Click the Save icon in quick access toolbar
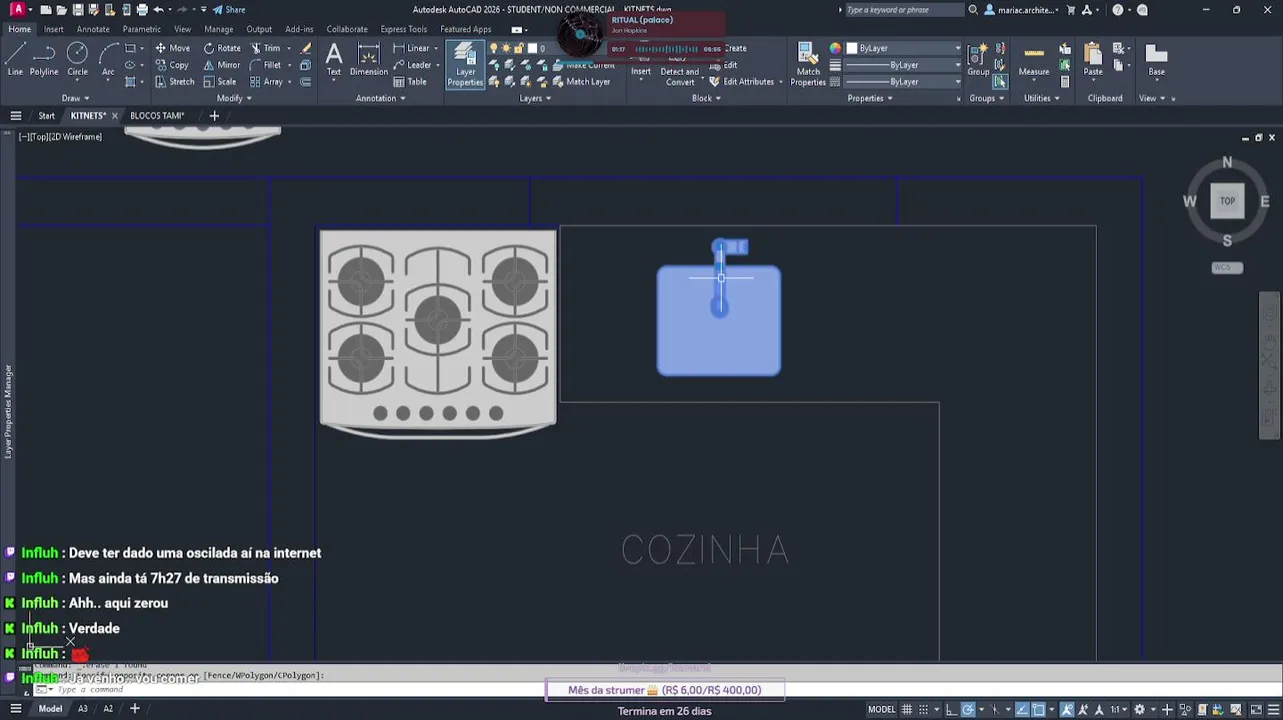This screenshot has height=720, width=1283. [x=77, y=10]
